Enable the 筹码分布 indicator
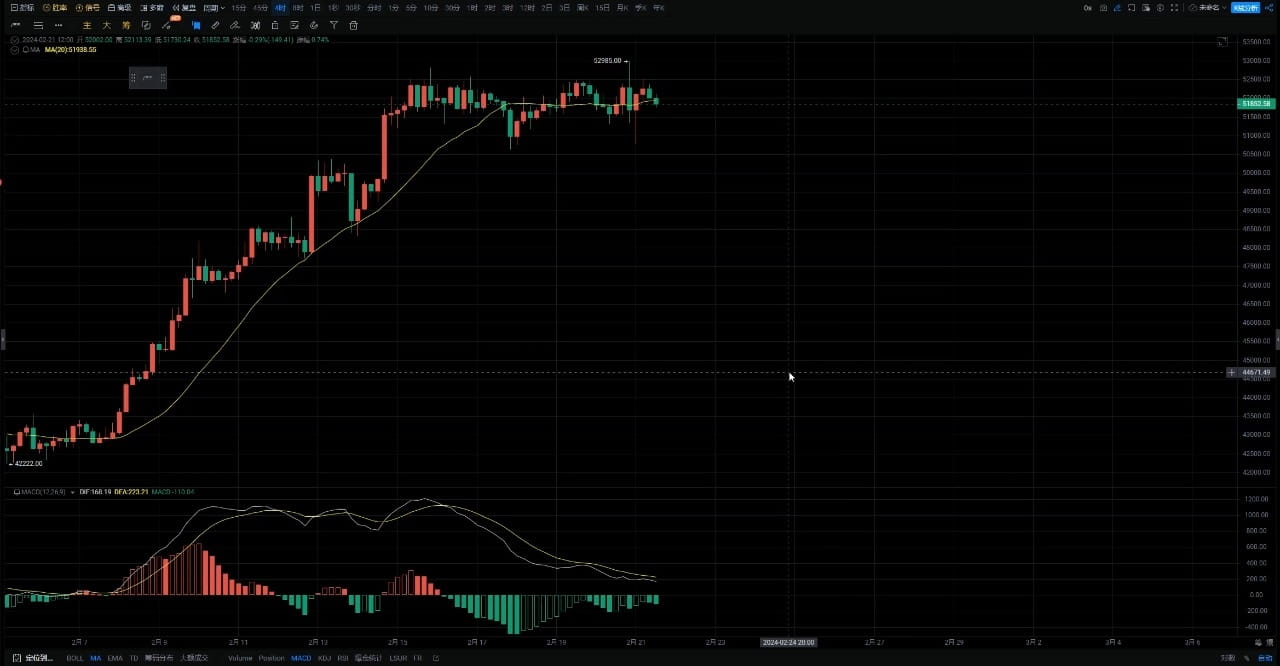 159,658
